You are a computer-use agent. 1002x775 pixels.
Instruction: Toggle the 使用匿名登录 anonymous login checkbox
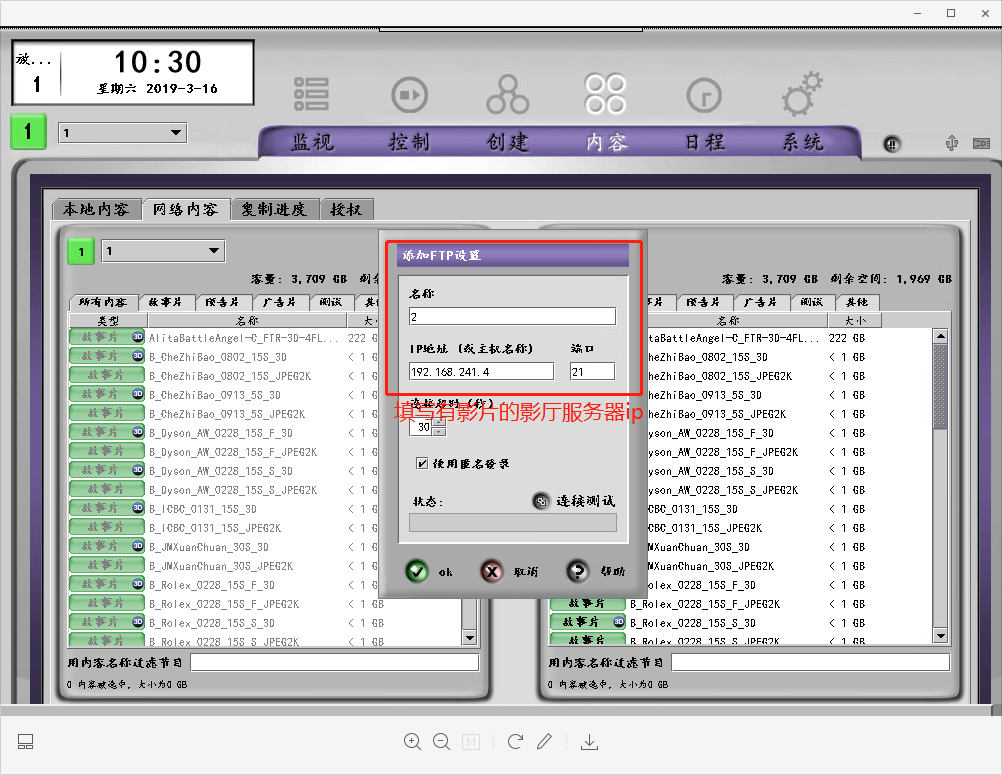click(x=423, y=463)
